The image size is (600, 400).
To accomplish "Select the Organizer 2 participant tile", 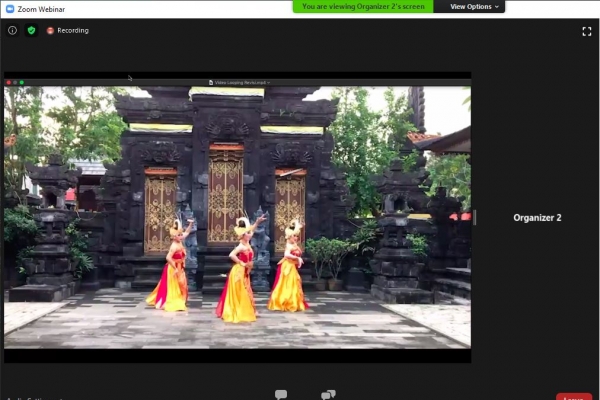I will tap(537, 217).
